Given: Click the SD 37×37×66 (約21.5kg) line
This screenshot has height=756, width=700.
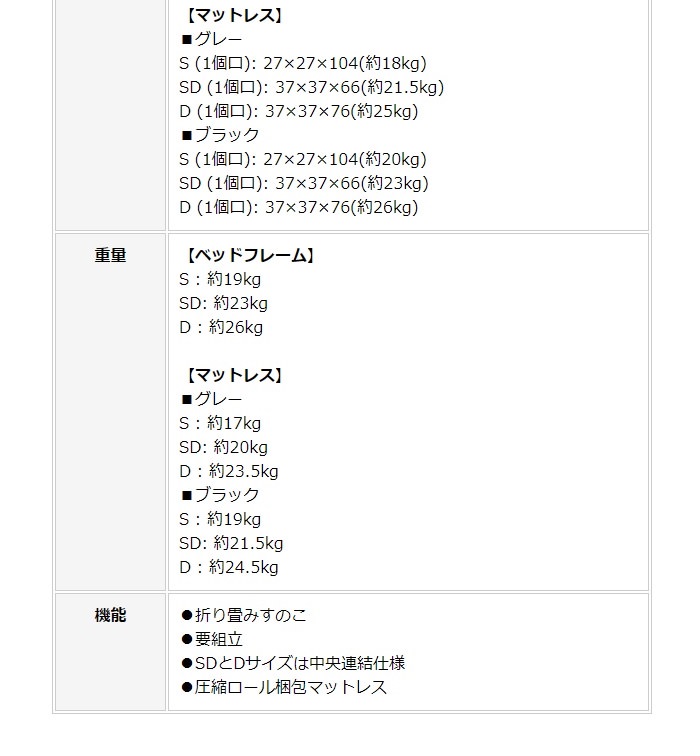Looking at the screenshot, I should pos(311,87).
